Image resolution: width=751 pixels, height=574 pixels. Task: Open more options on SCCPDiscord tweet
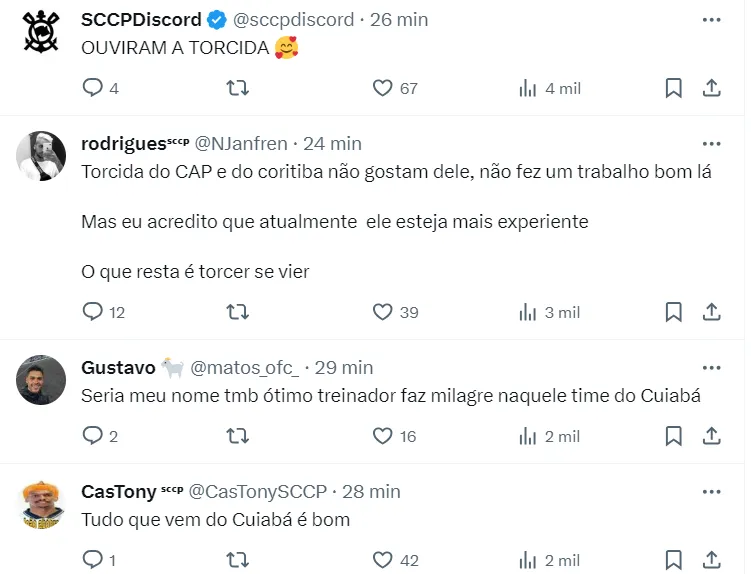[711, 19]
